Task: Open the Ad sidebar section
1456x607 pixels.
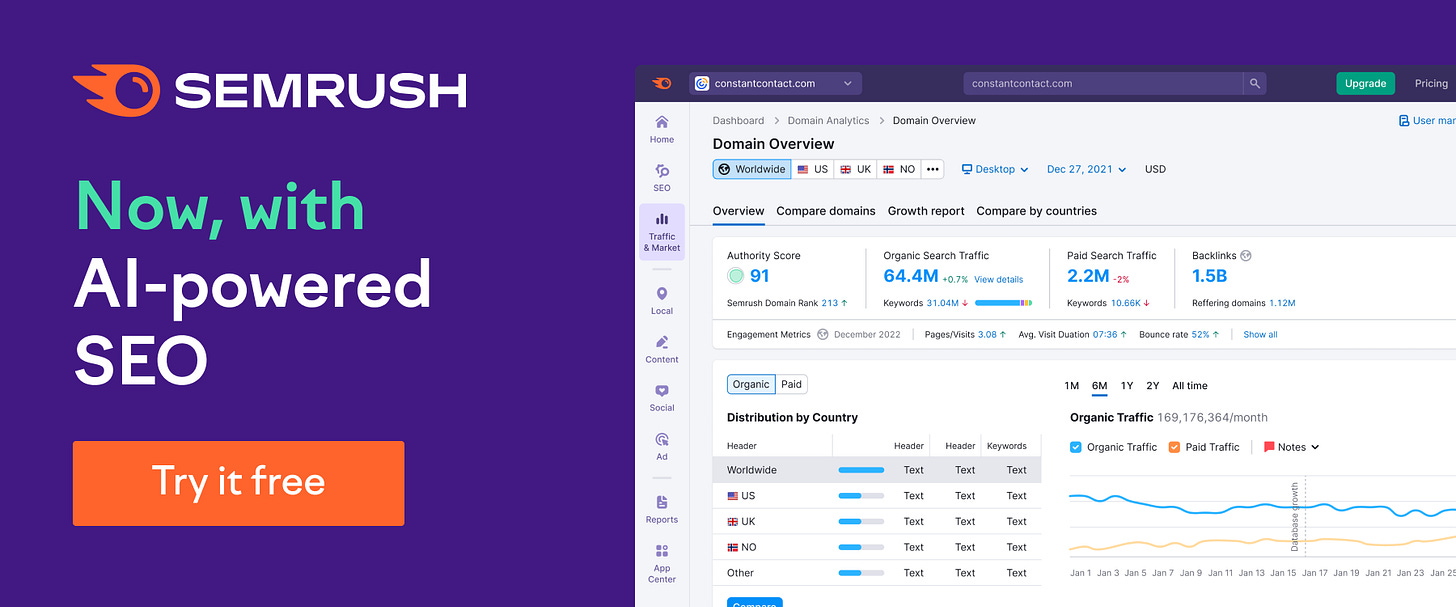Action: tap(662, 446)
